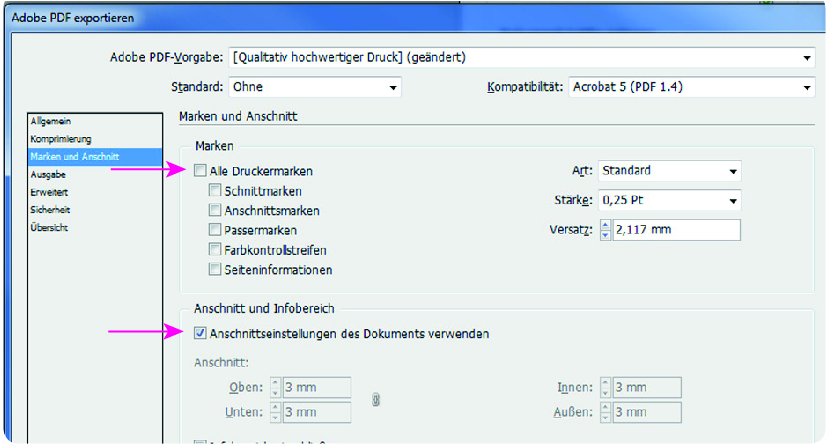The height and width of the screenshot is (447, 829).
Task: Open the Komprimierung section
Action: [x=61, y=138]
